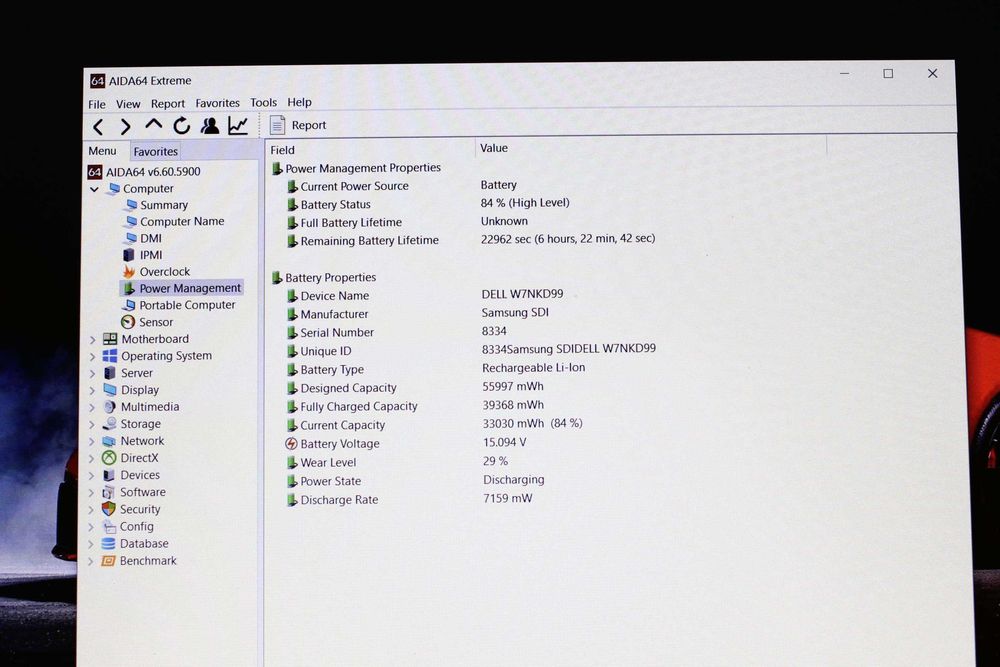Open the Help menu
Screen dimensions: 1000x667
[x=299, y=102]
